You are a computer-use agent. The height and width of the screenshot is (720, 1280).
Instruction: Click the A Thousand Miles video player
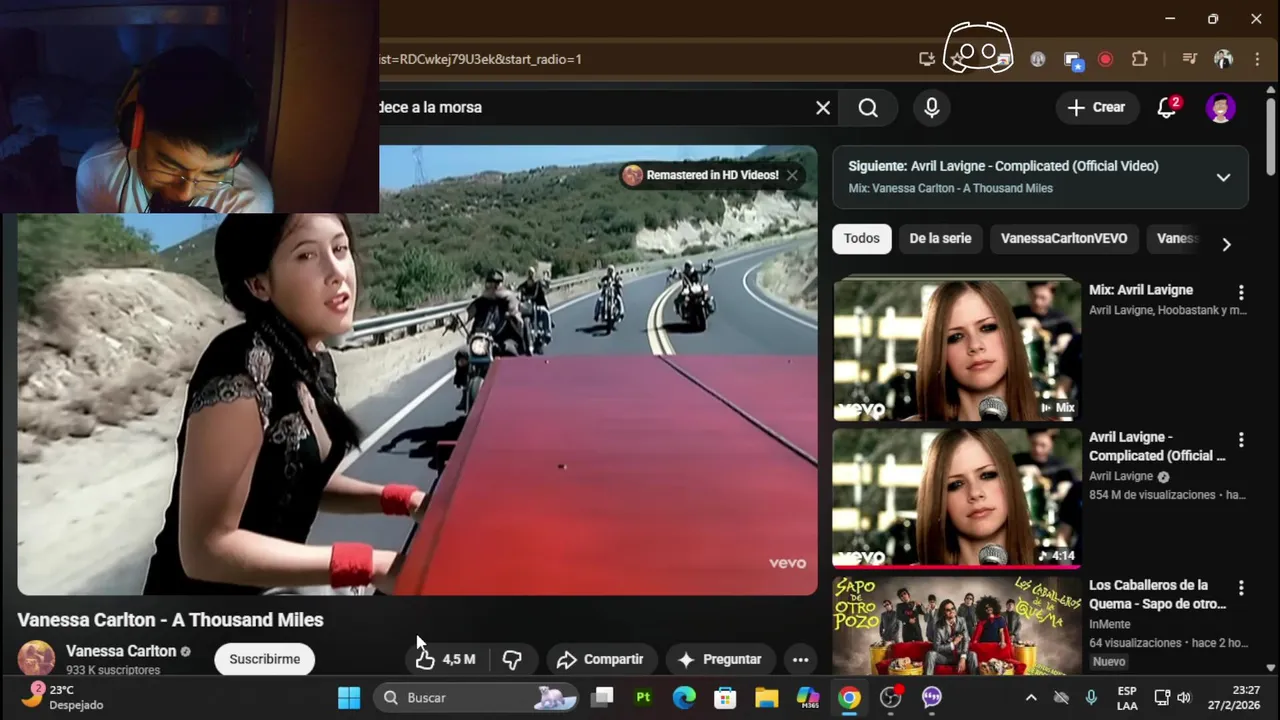coord(417,370)
